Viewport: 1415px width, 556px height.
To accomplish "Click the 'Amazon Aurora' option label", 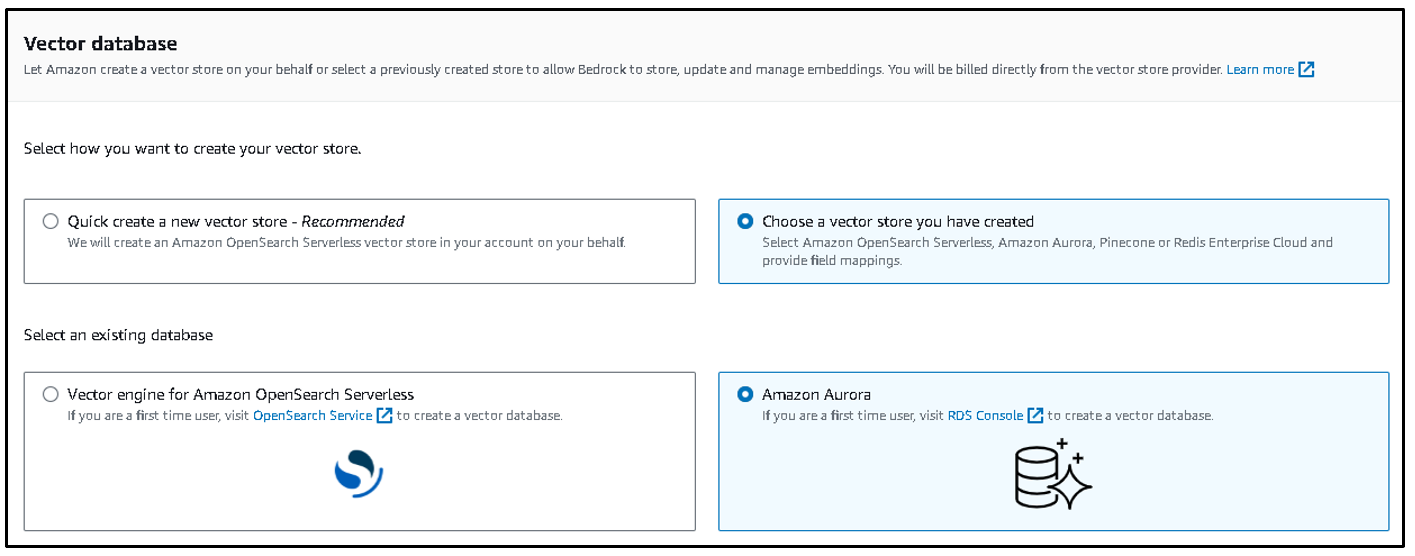I will (816, 395).
